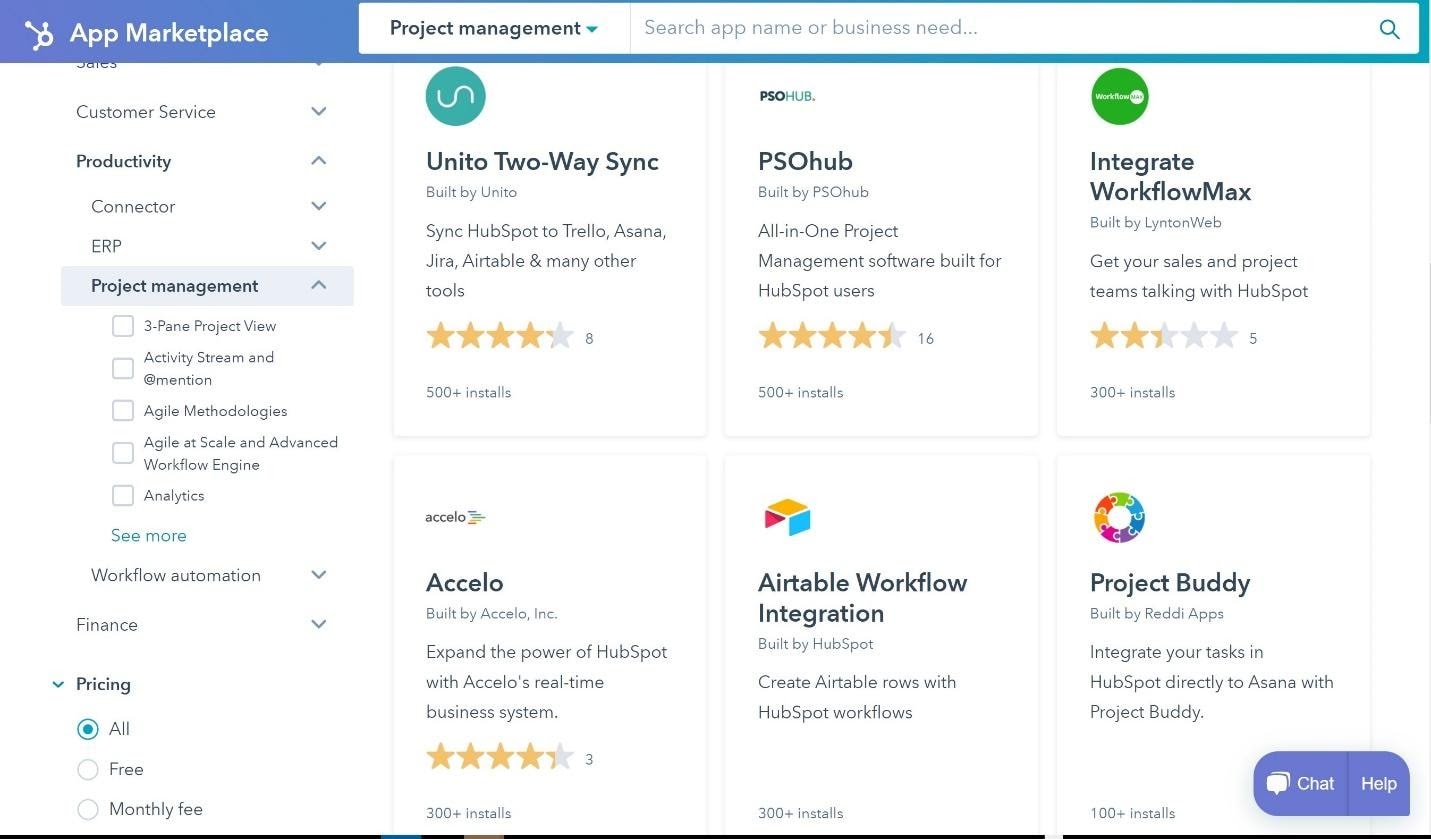The height and width of the screenshot is (839, 1431).
Task: Open the Chat widget
Action: click(x=1299, y=784)
